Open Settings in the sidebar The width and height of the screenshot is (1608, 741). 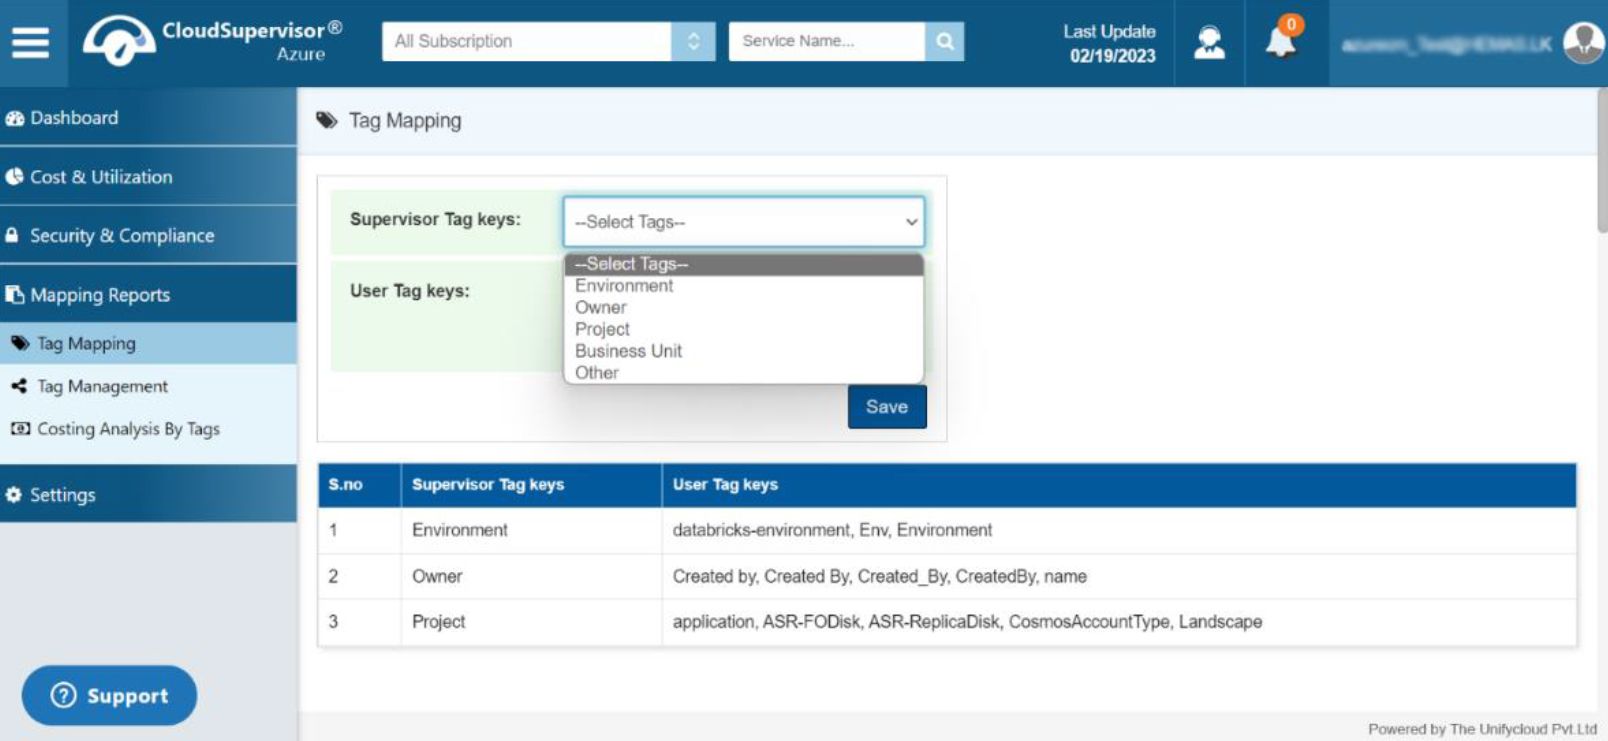tap(148, 495)
